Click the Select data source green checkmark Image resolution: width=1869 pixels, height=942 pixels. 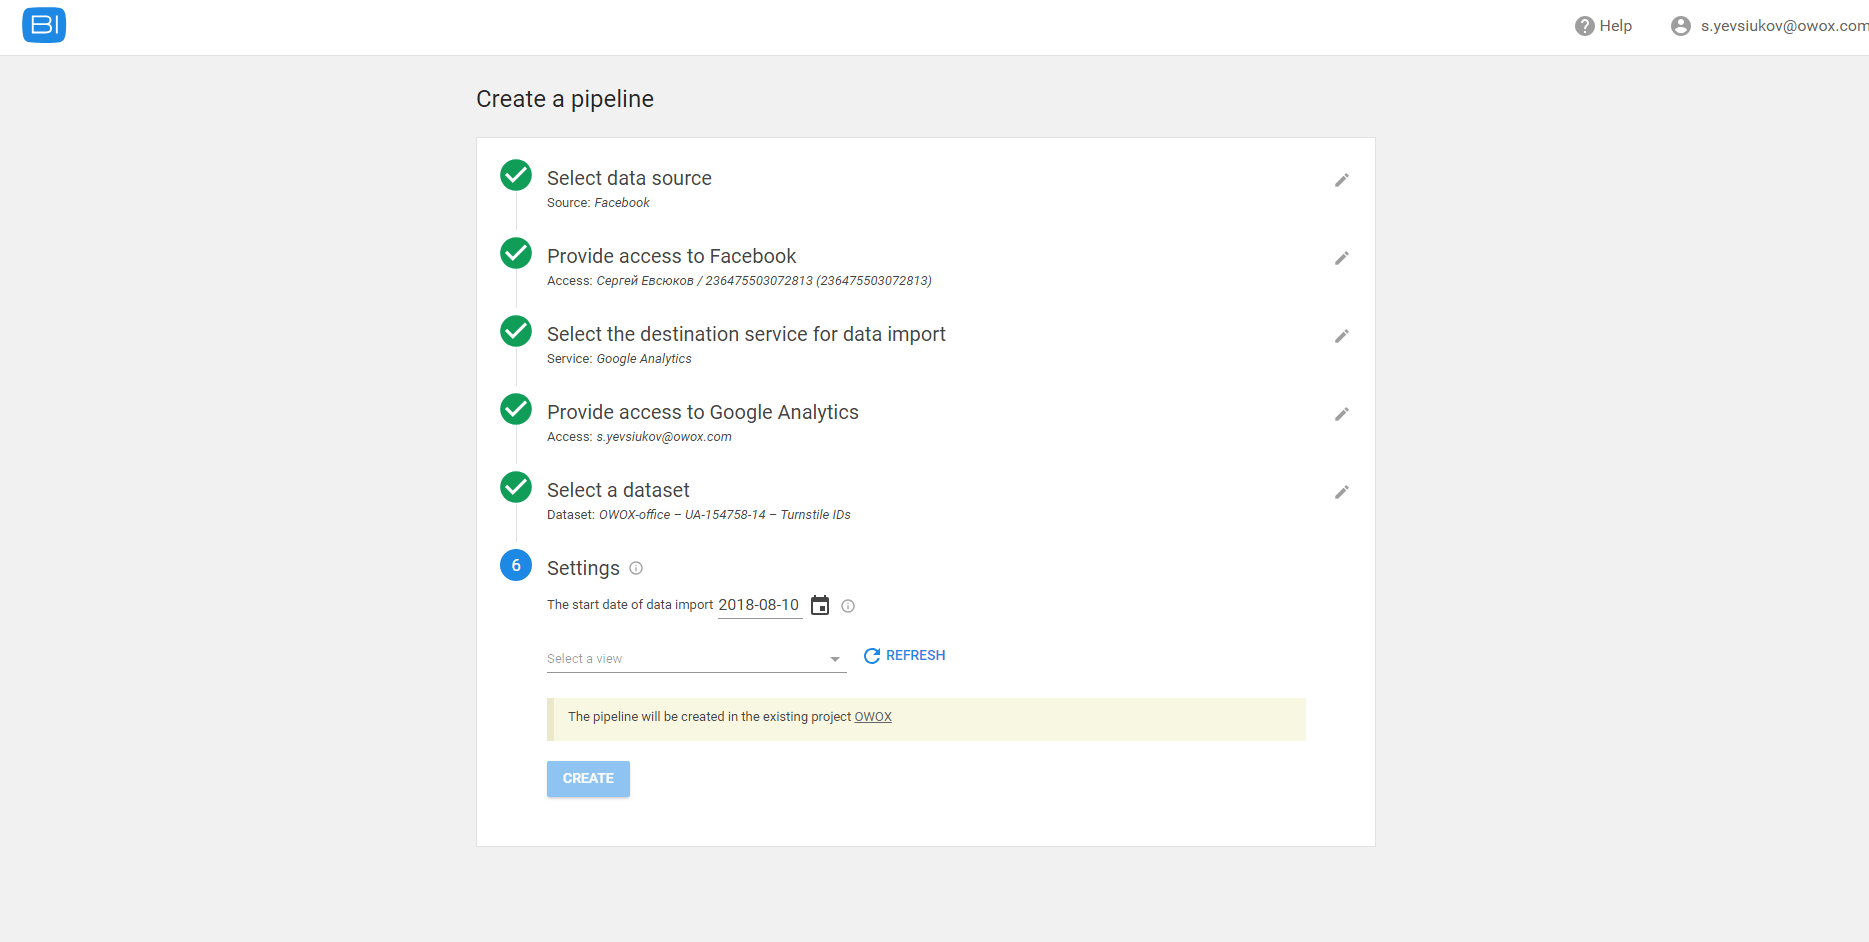coord(516,175)
